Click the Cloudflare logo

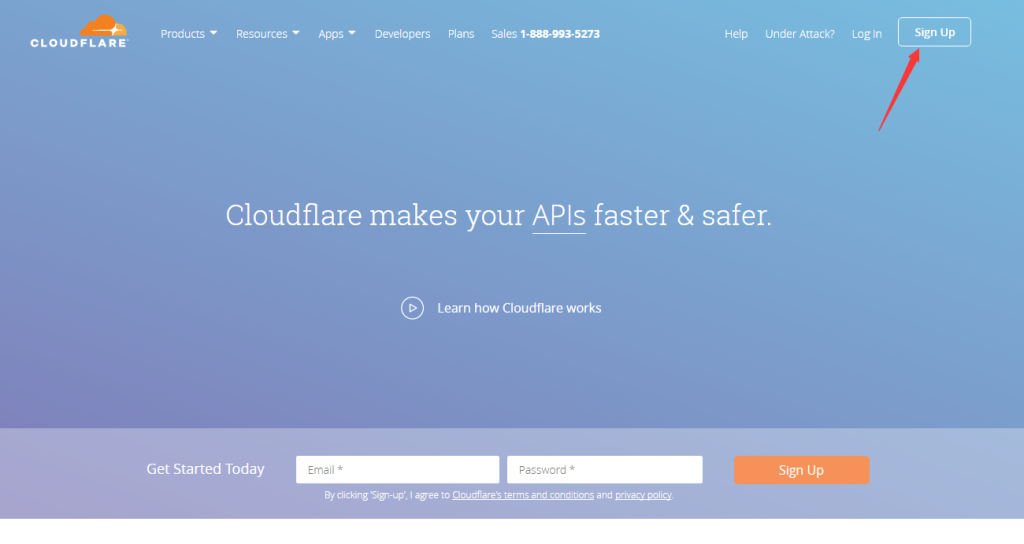pos(78,33)
